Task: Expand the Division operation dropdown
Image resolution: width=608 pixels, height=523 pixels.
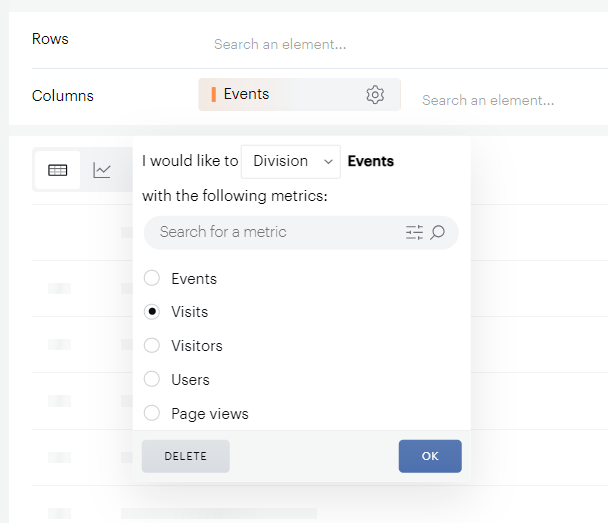Action: tap(291, 161)
